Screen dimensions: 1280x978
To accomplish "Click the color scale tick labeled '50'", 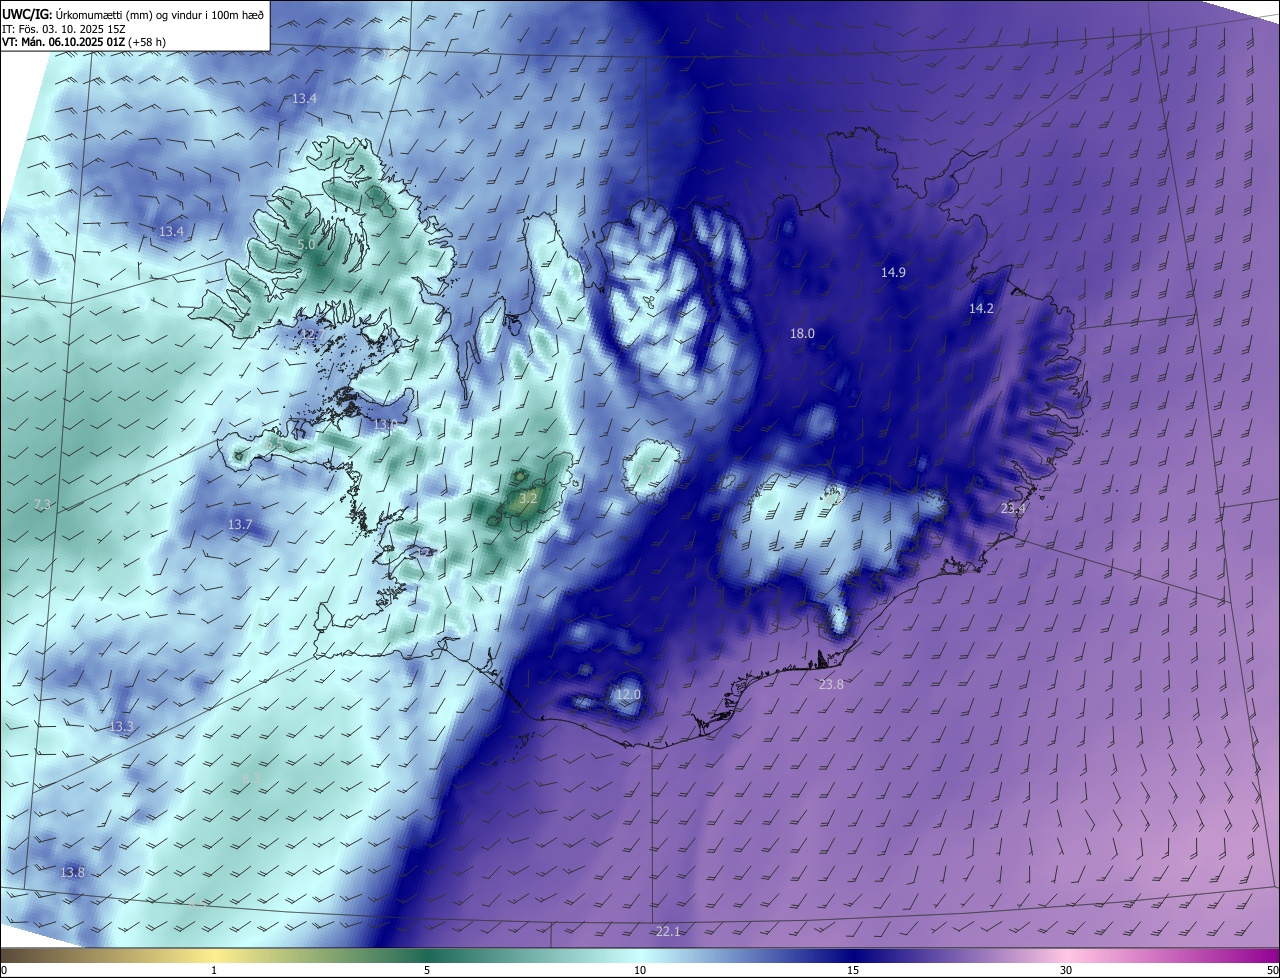I will (x=1272, y=970).
